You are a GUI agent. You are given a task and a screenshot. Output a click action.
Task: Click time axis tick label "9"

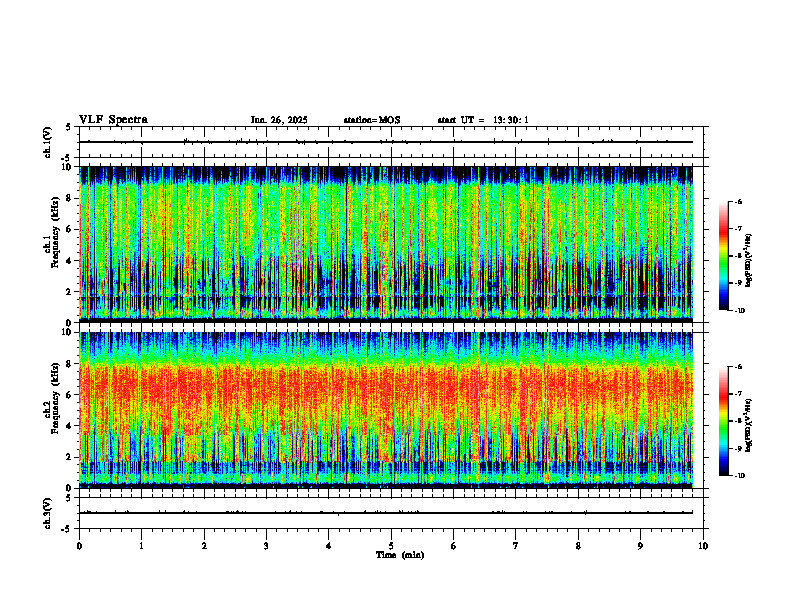[640, 546]
